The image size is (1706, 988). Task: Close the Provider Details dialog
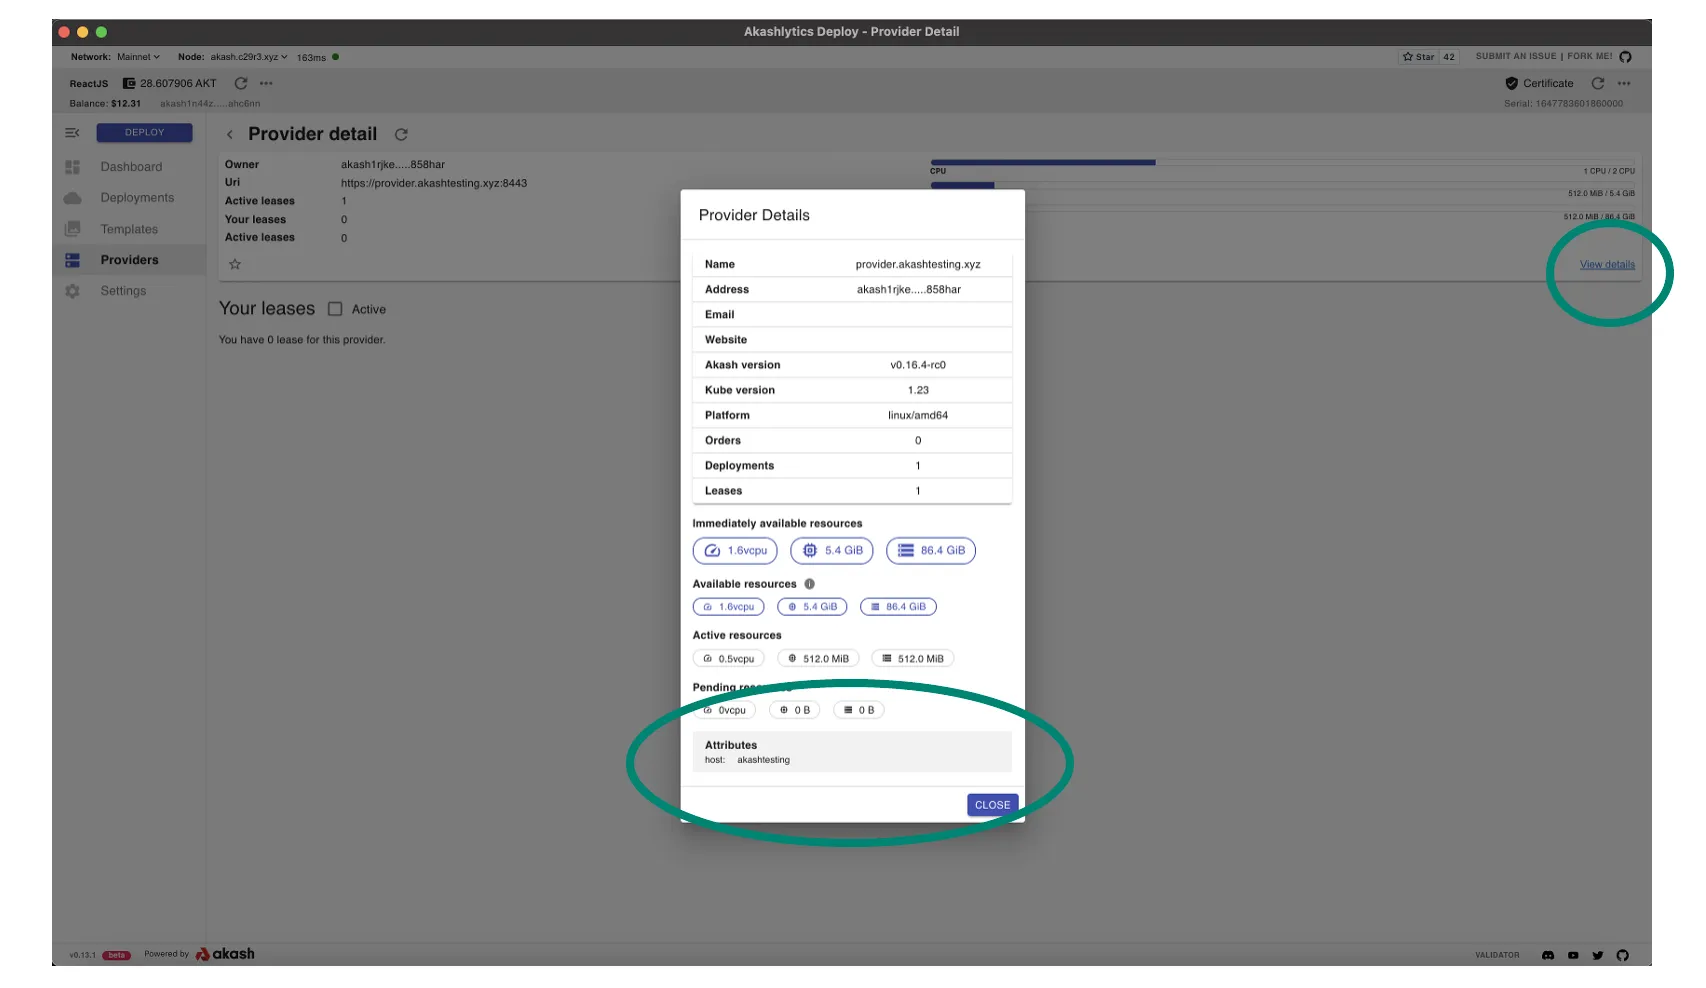[992, 805]
